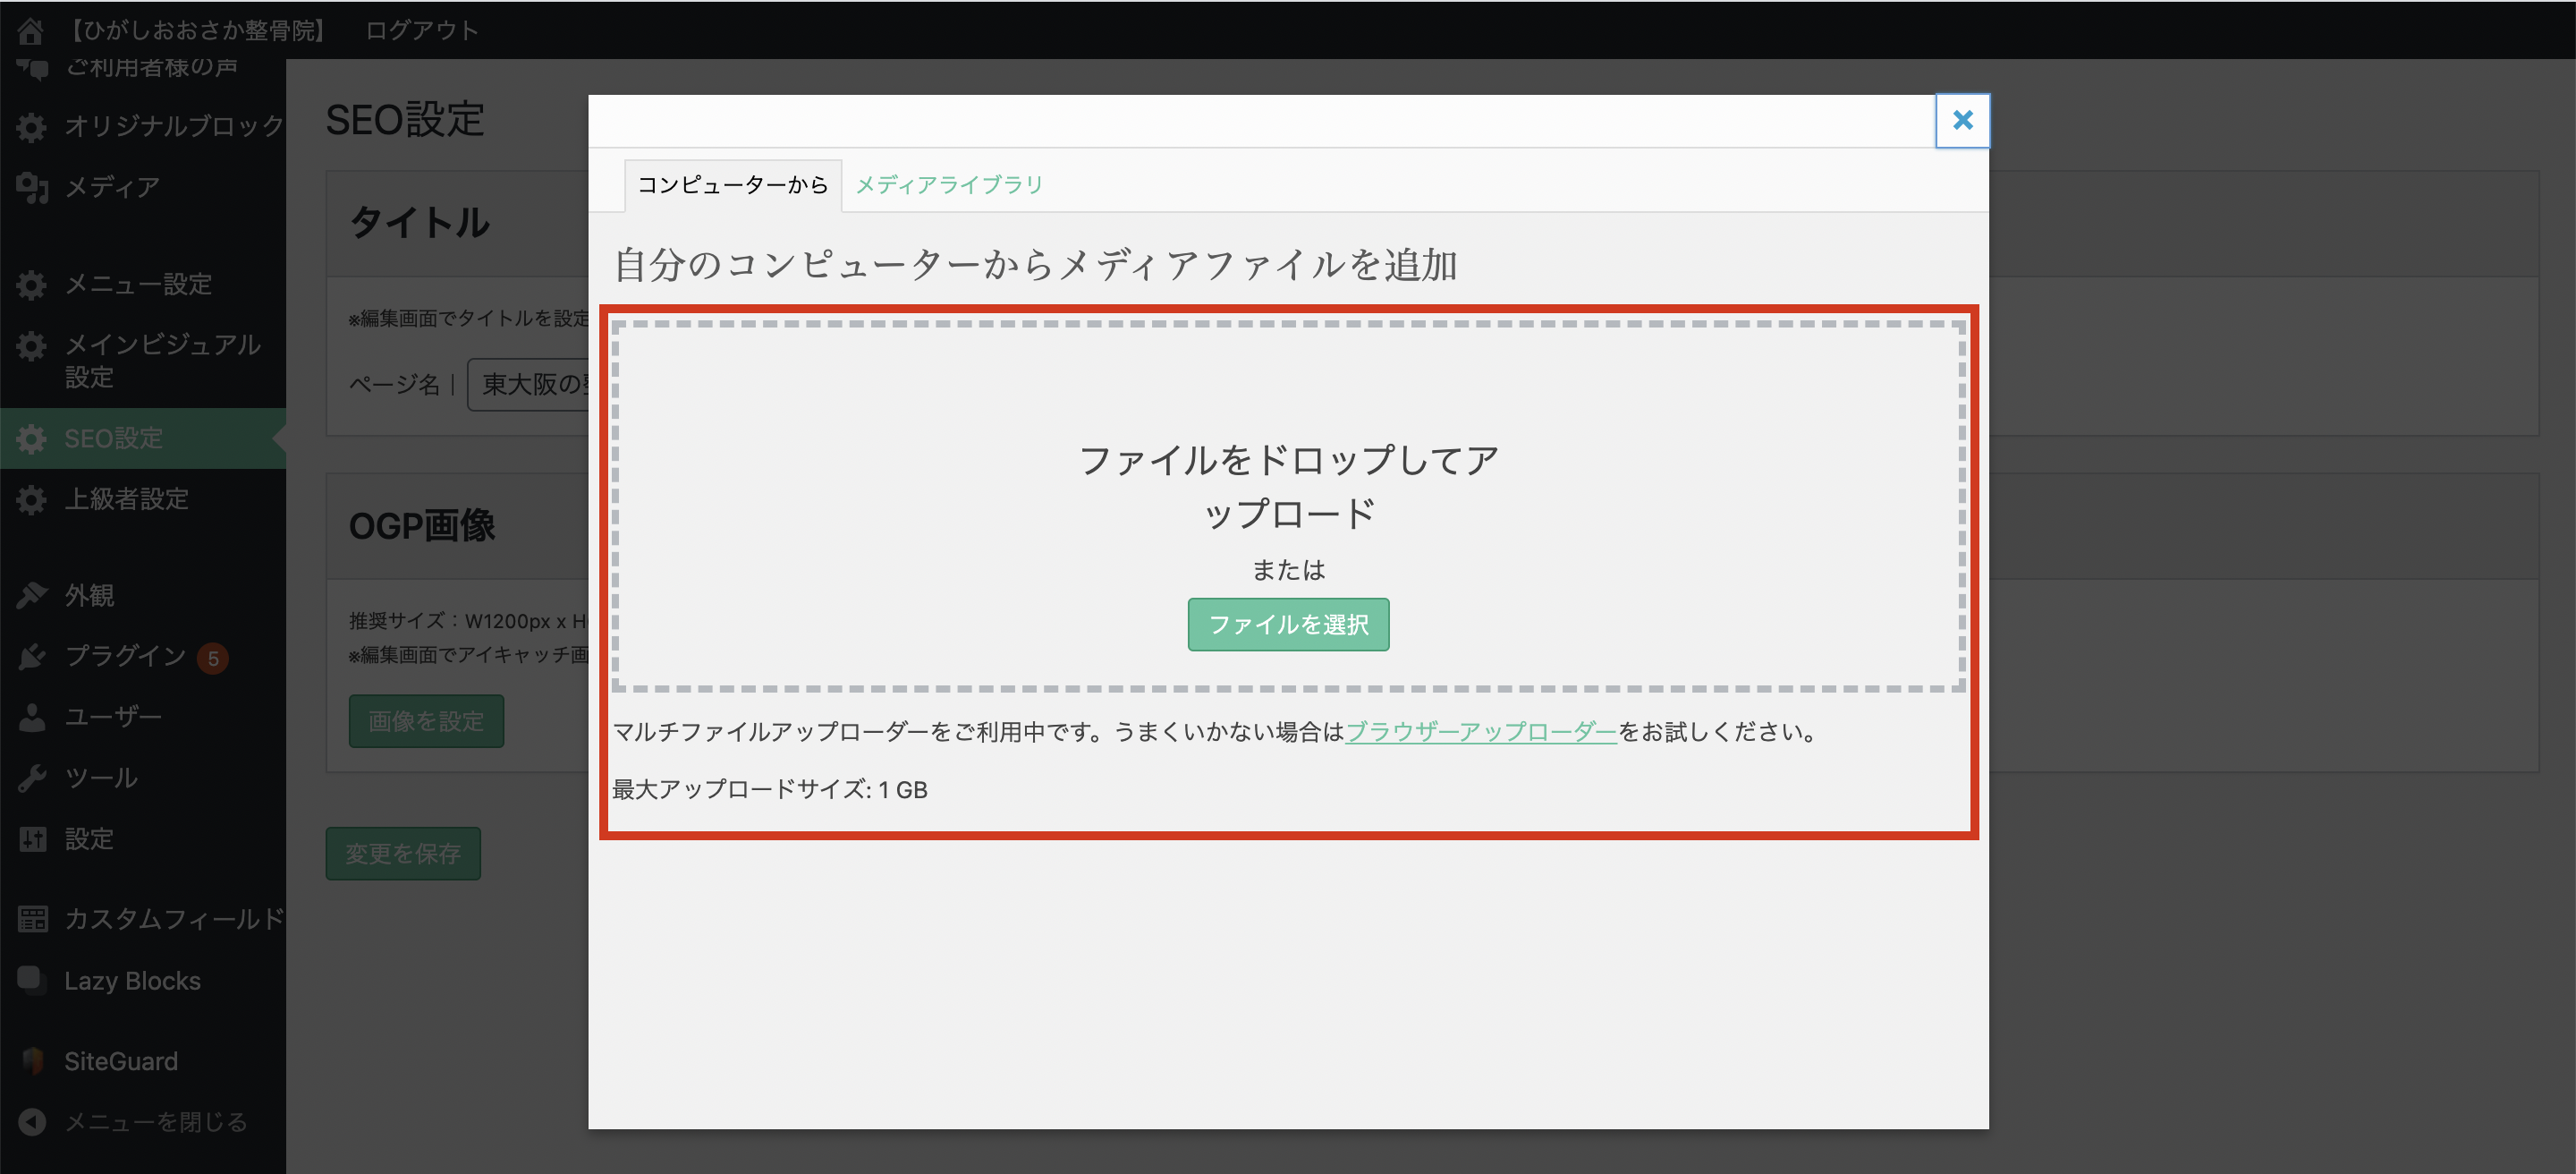Click the Media sidebar icon
Image resolution: width=2576 pixels, height=1174 pixels.
(32, 187)
